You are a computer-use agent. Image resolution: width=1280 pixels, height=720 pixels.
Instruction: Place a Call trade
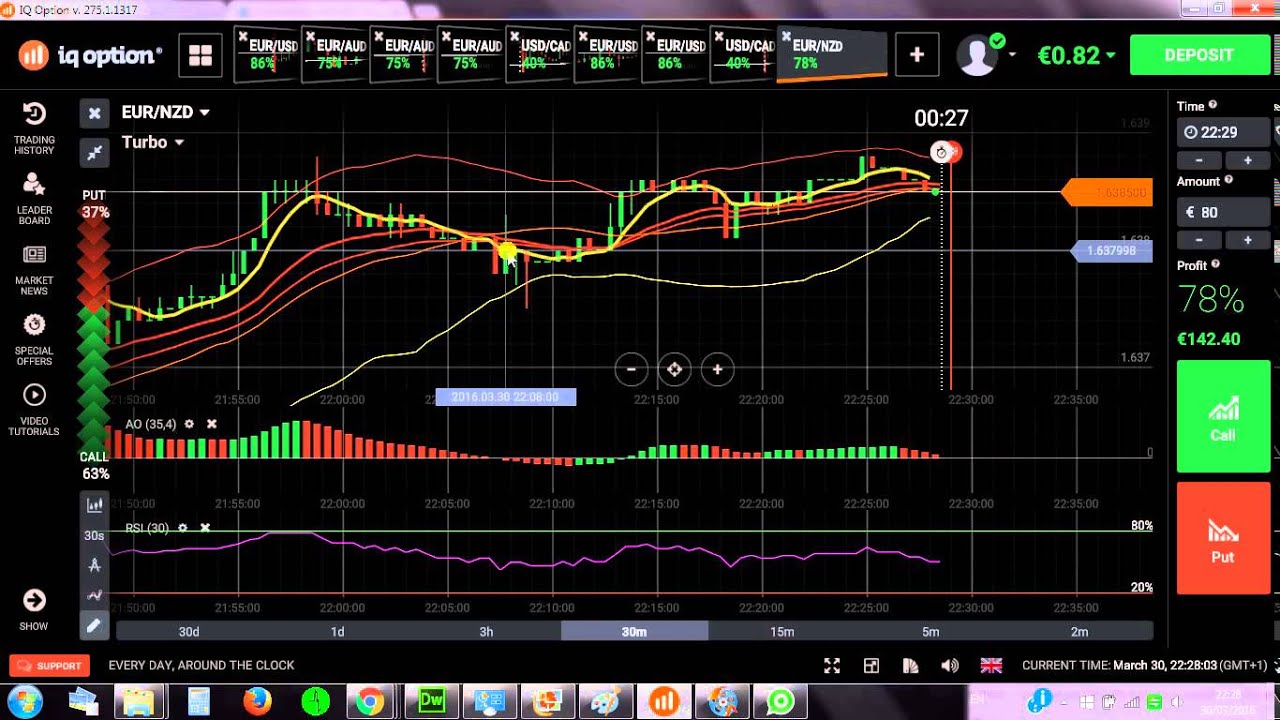[1223, 416]
